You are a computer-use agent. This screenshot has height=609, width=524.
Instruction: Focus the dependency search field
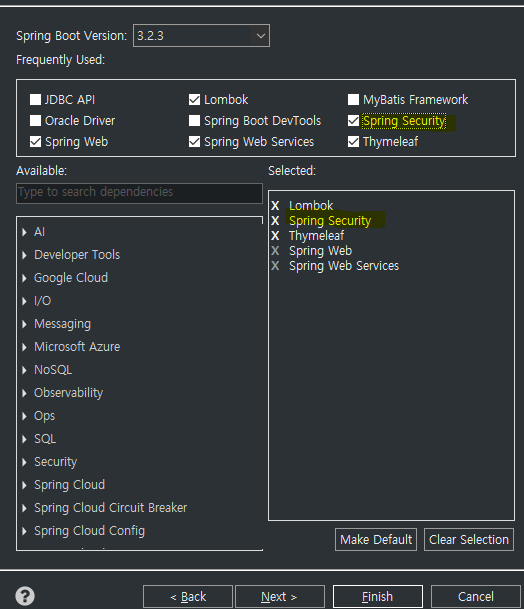(139, 193)
